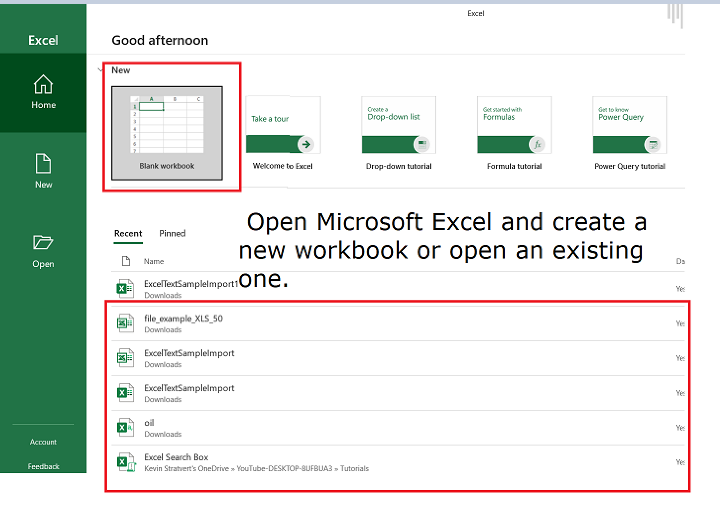Click the oil file CSV icon
720x512 pixels.
(x=125, y=428)
